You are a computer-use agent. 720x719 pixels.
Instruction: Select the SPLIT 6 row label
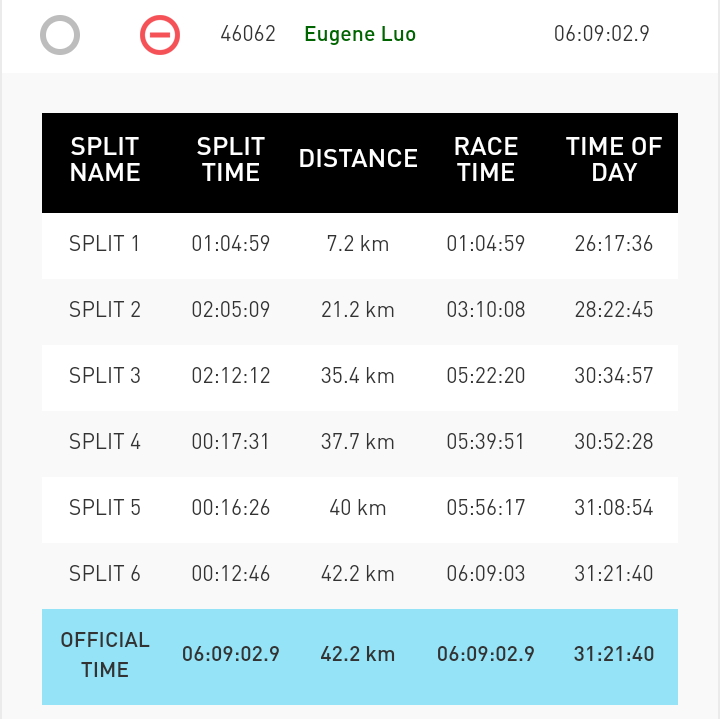[x=105, y=573]
